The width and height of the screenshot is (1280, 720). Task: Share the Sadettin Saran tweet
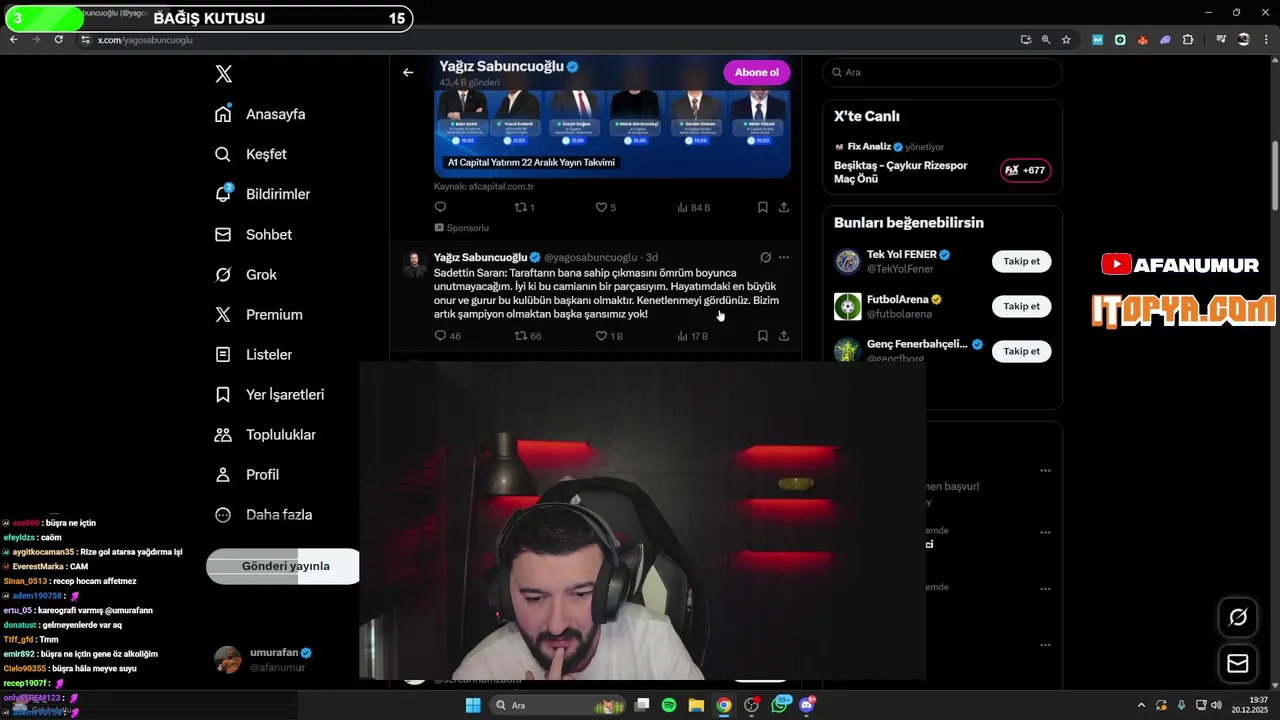[784, 336]
